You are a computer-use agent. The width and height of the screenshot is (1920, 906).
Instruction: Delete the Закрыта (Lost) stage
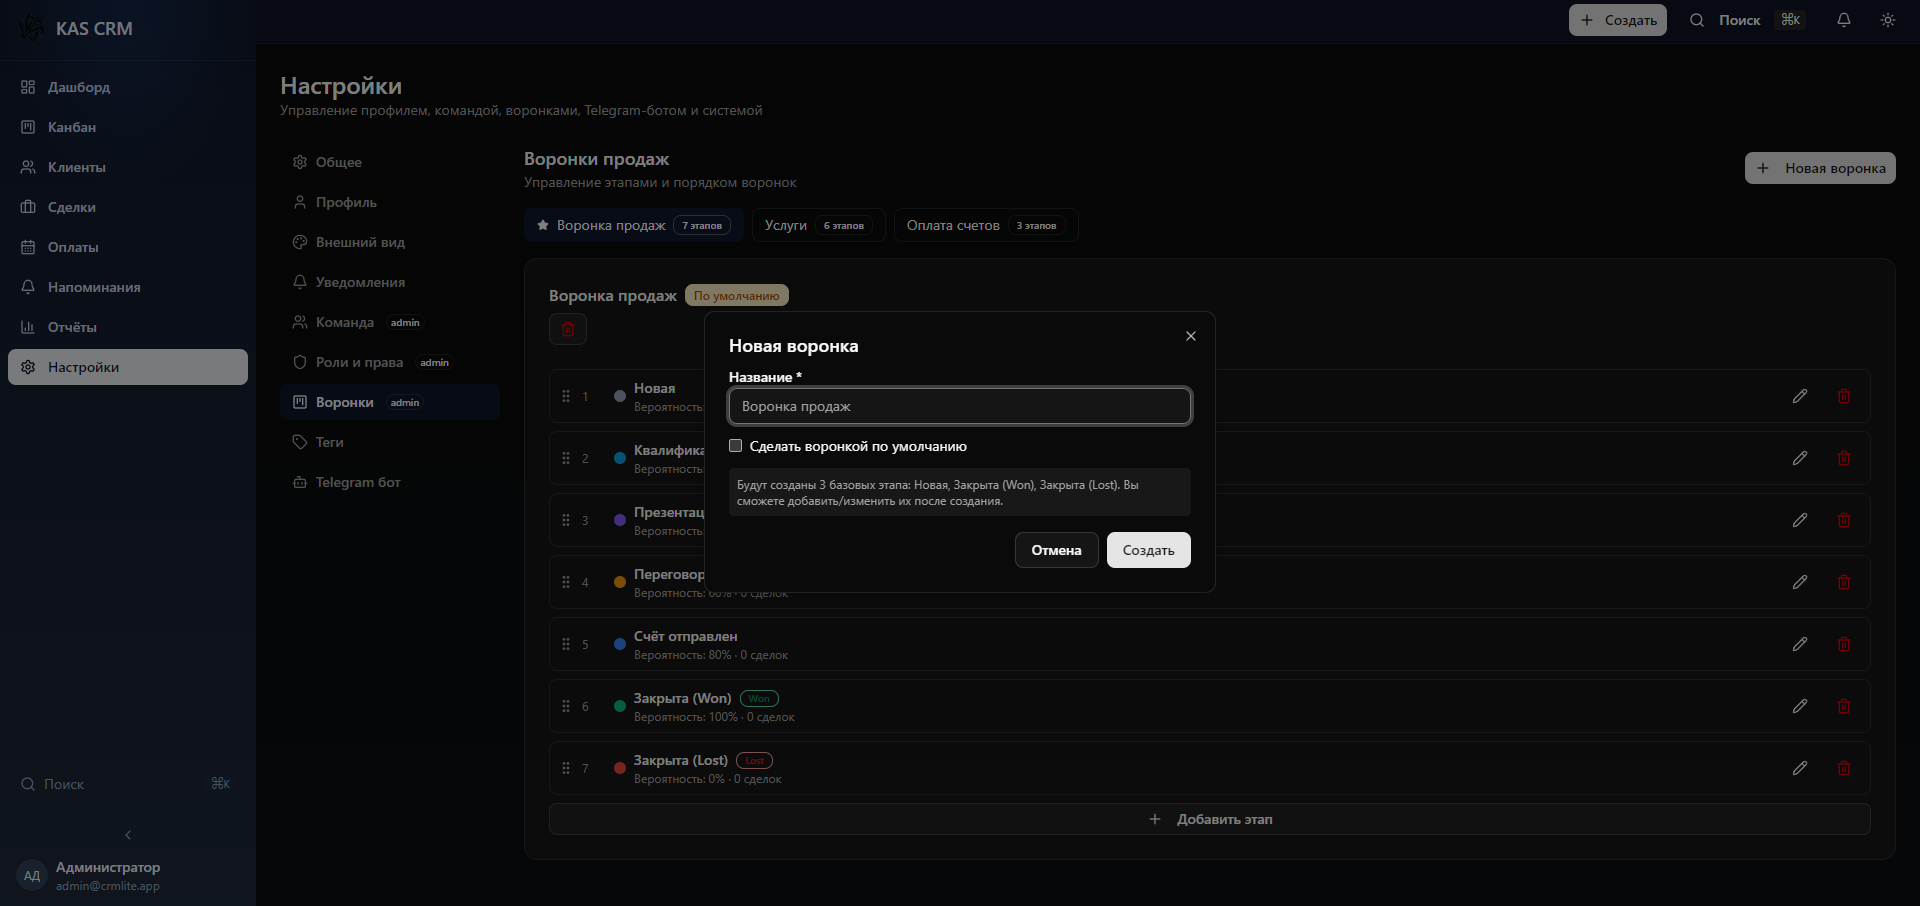point(1844,768)
